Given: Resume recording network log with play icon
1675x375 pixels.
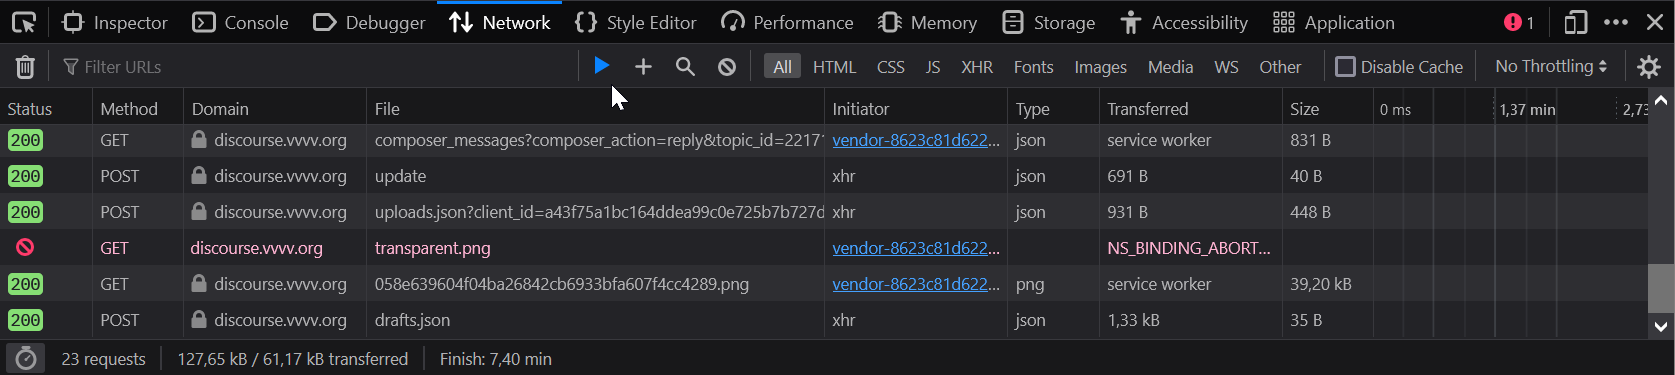Looking at the screenshot, I should pos(601,66).
